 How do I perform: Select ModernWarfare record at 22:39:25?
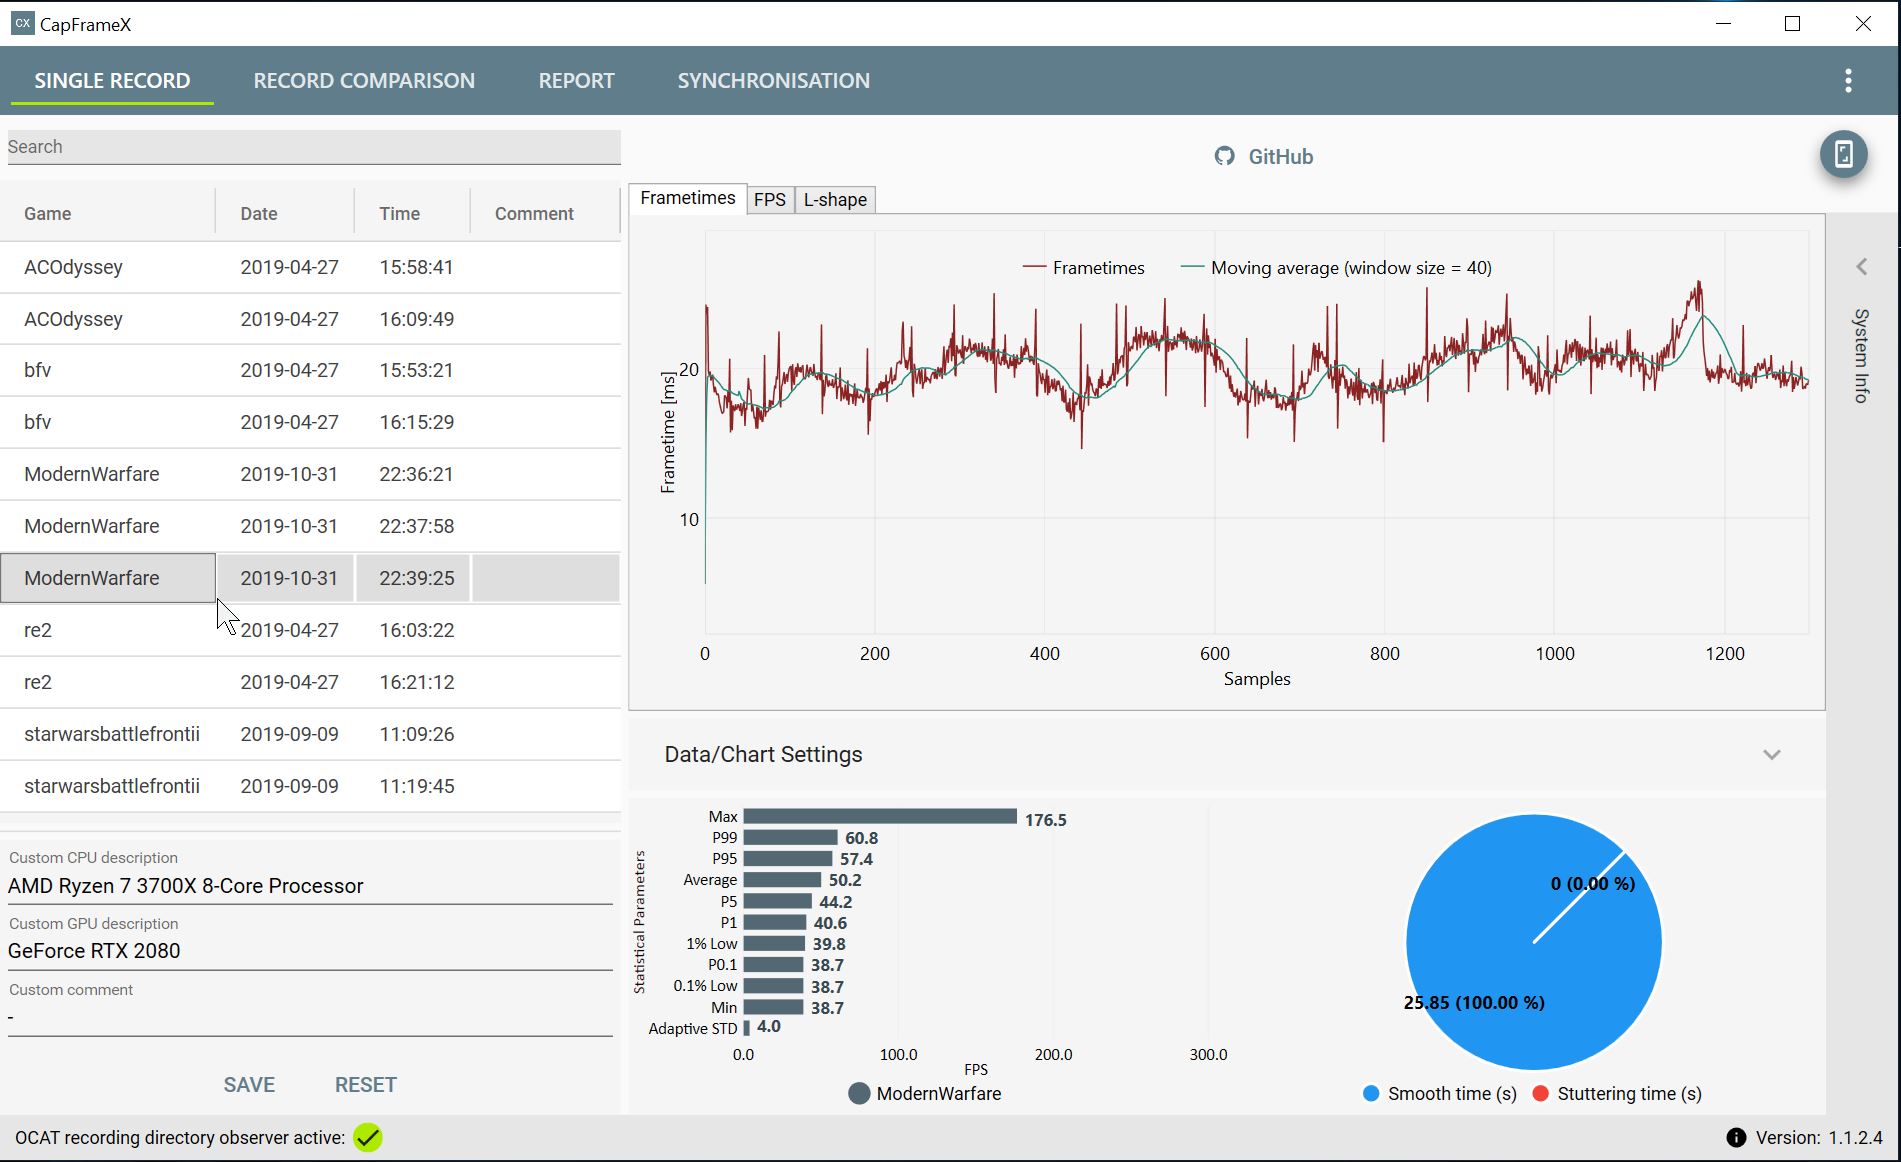pos(310,578)
